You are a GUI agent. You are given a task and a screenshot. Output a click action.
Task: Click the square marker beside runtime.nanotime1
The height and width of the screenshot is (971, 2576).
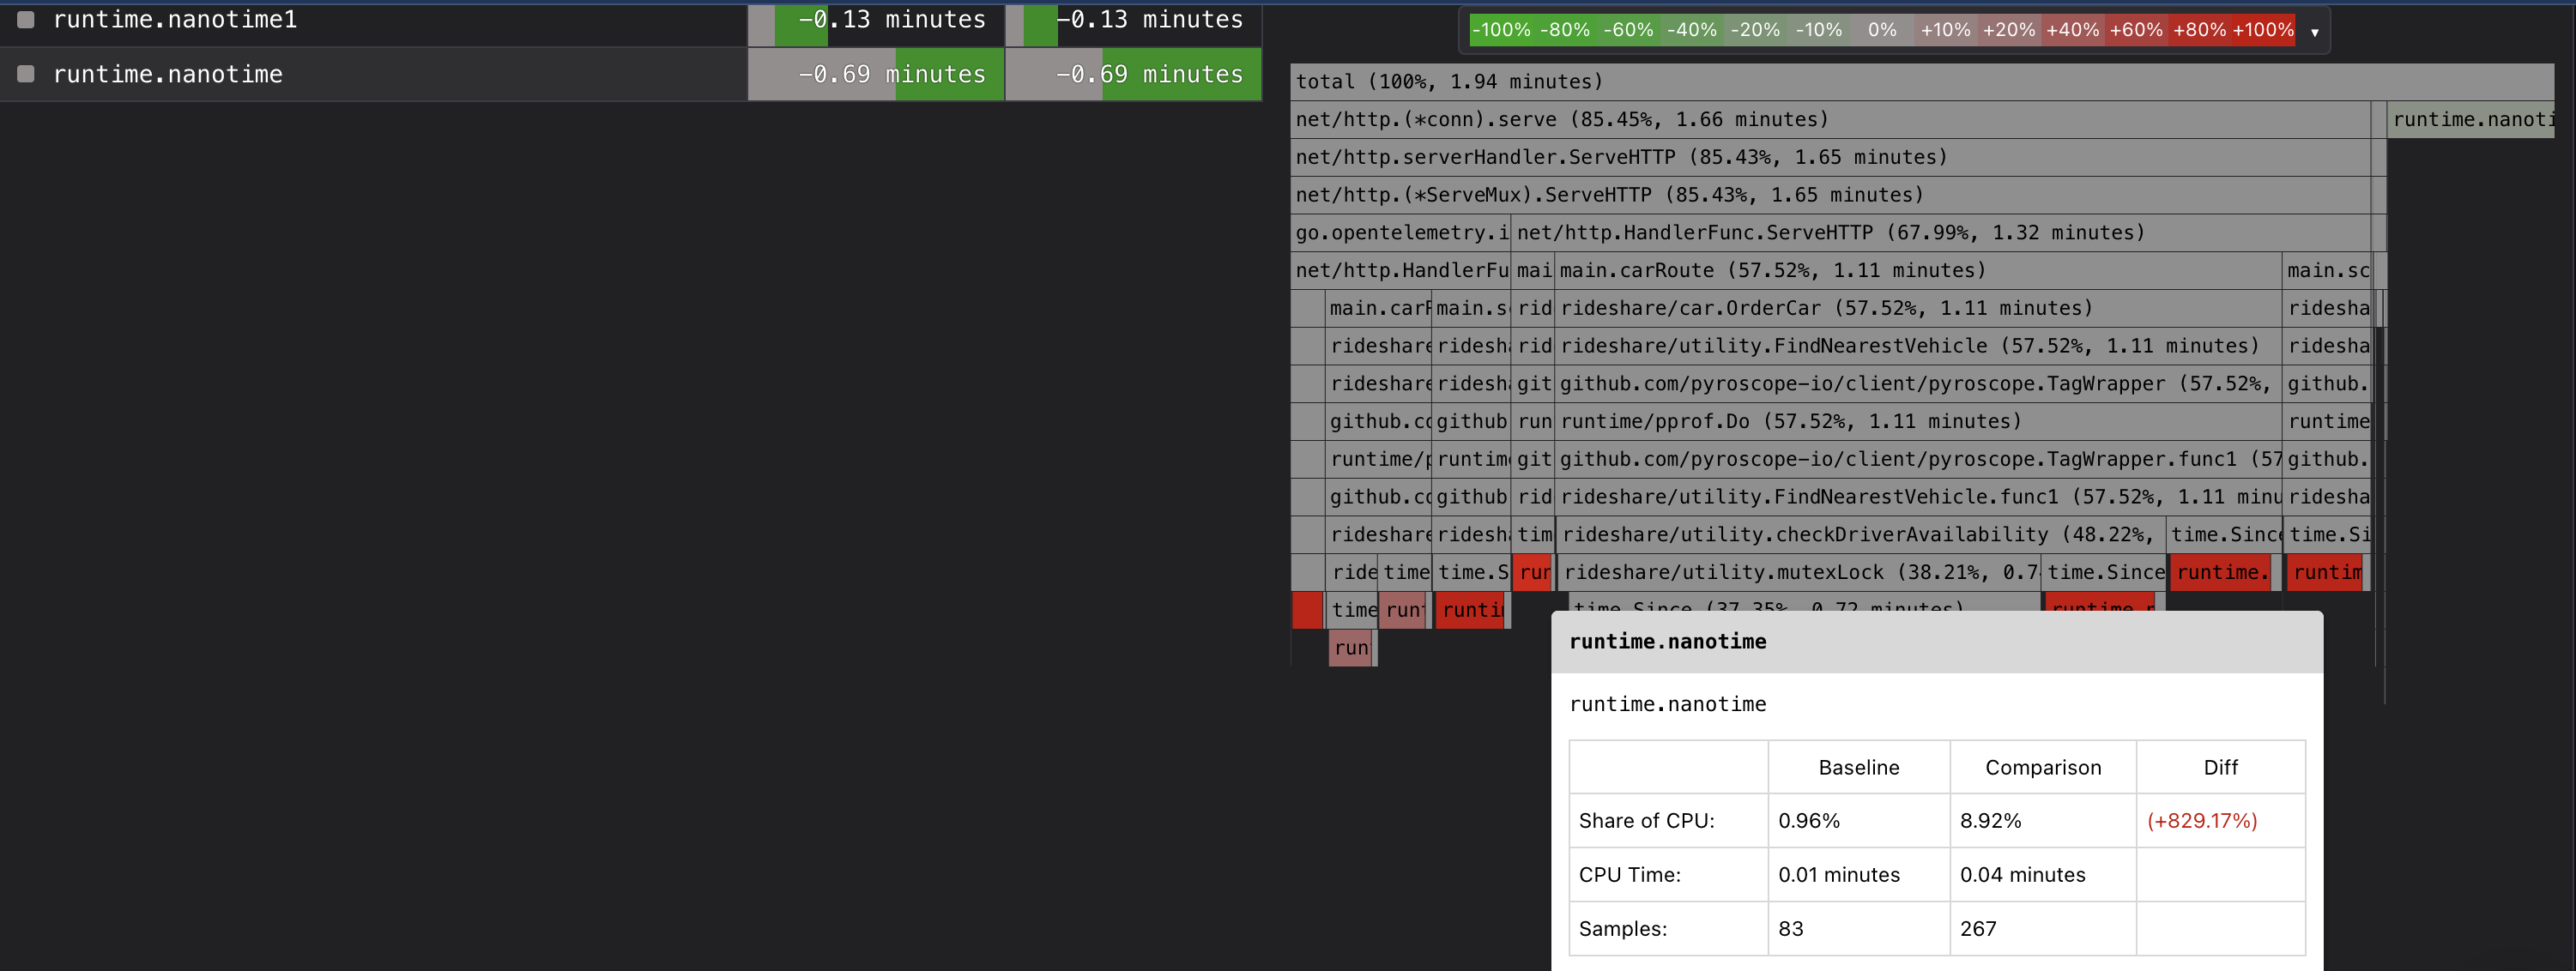click(26, 19)
